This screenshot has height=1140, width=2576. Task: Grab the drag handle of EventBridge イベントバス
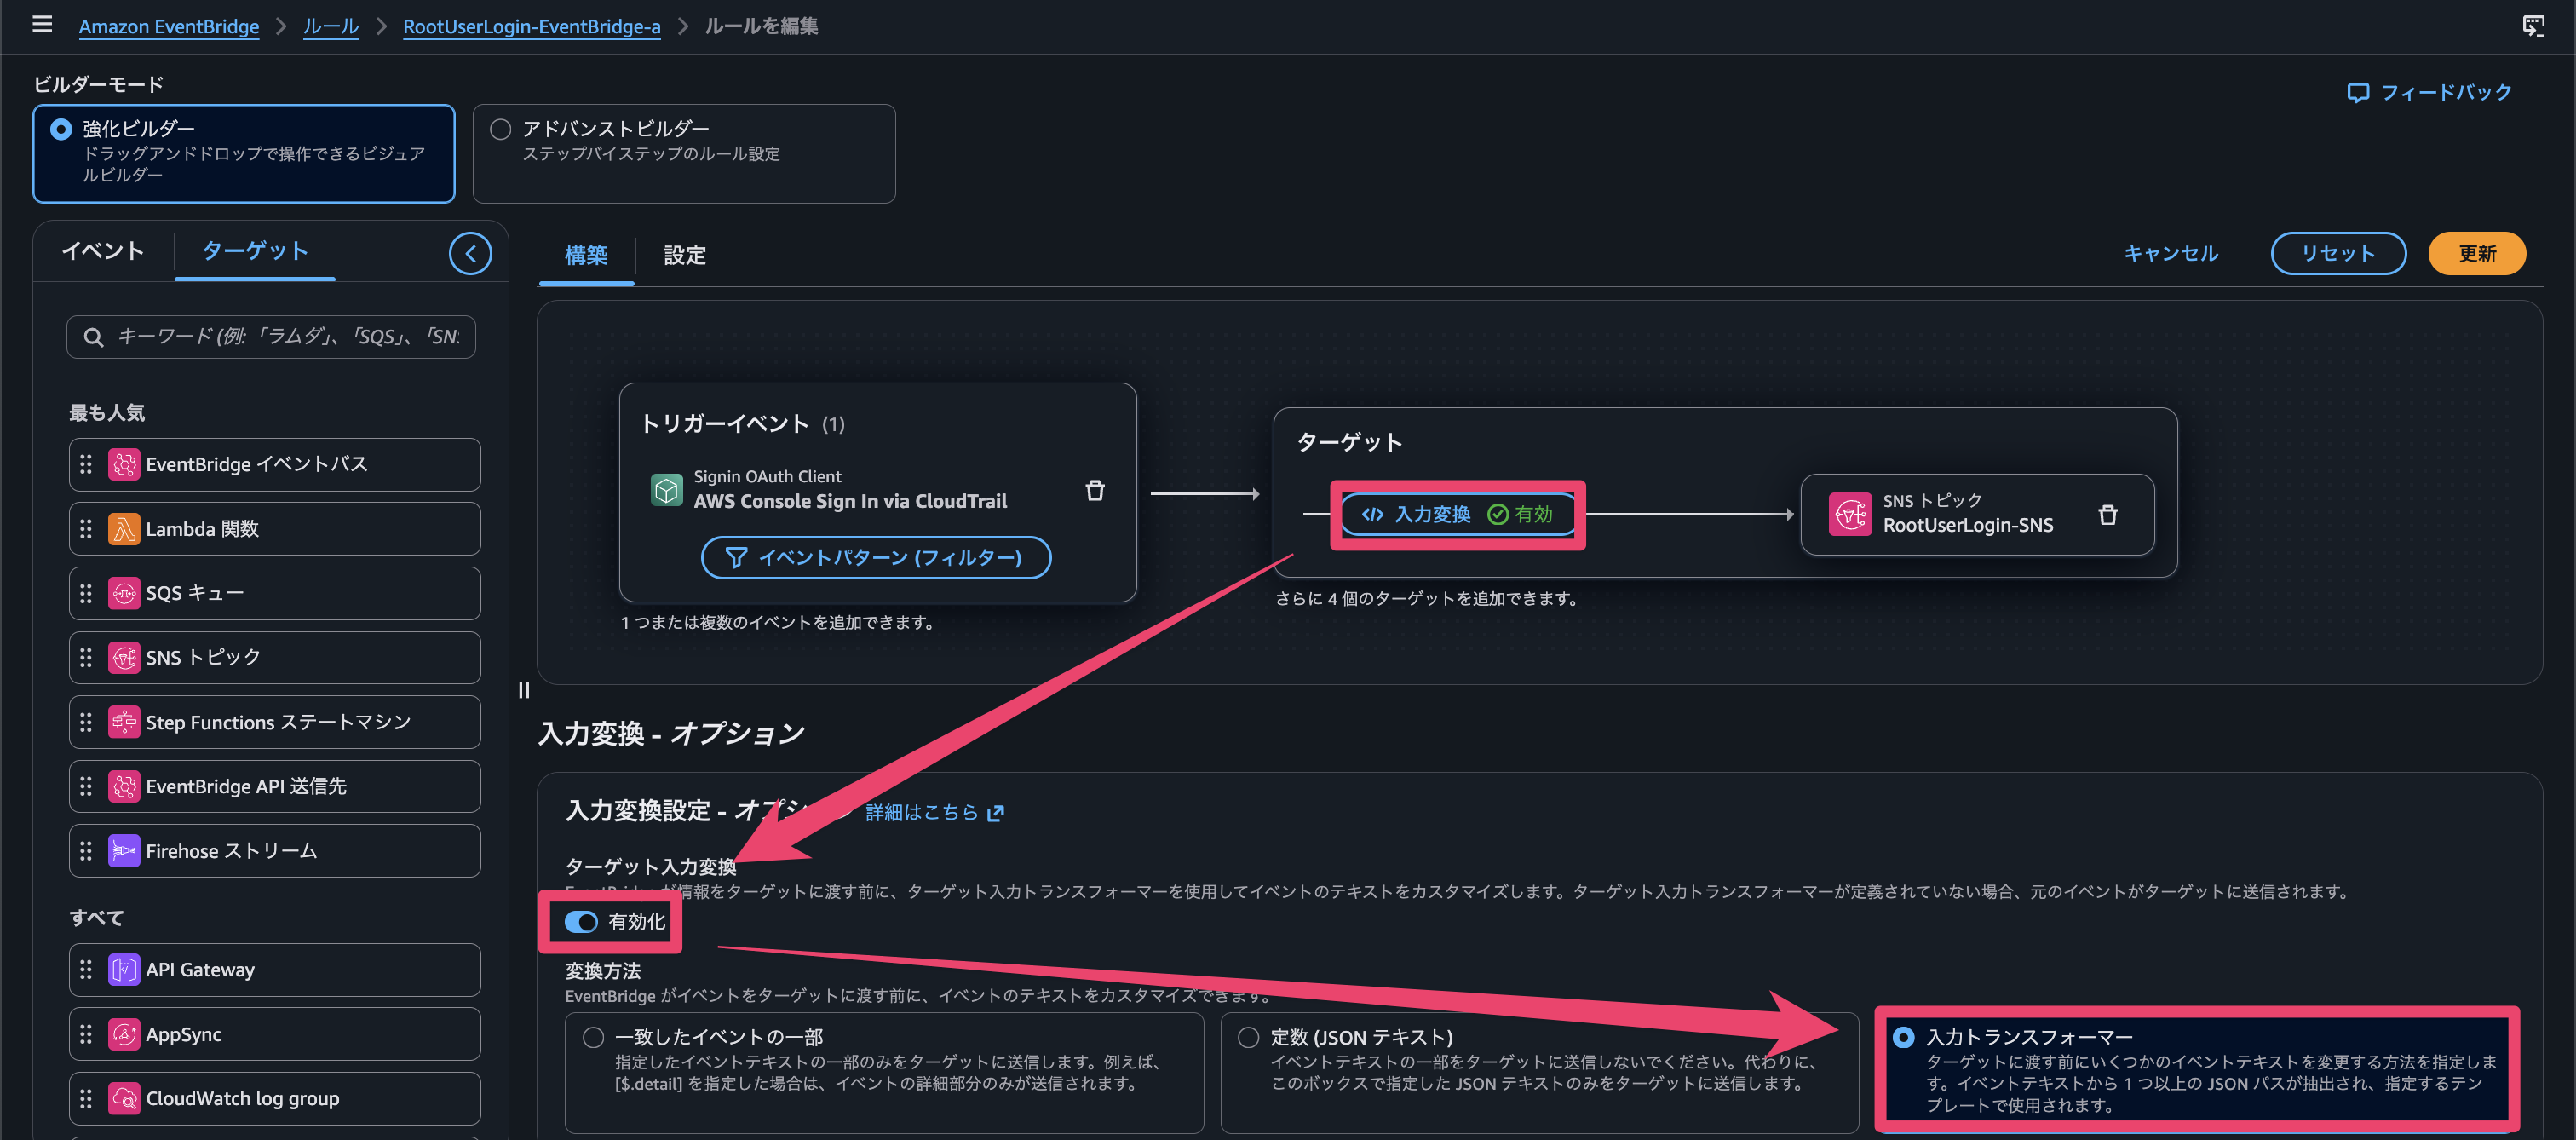pos(86,464)
